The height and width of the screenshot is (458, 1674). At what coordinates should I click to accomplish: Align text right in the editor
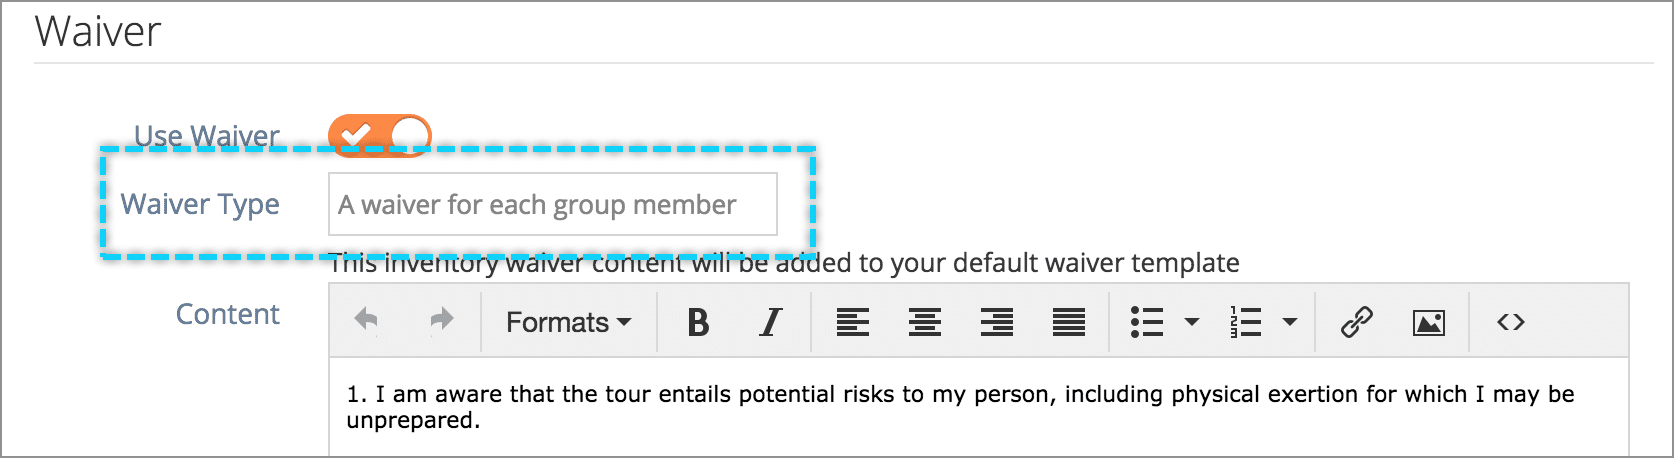point(996,322)
